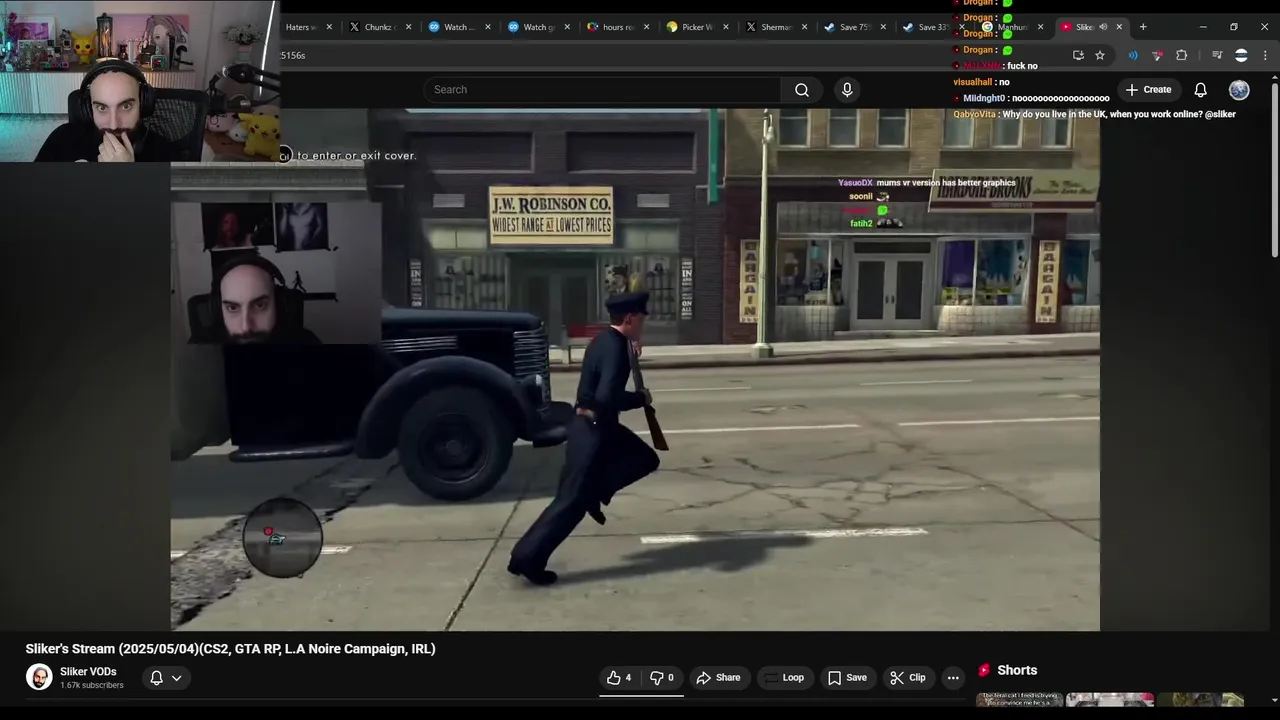Click the video title text
The width and height of the screenshot is (1280, 720).
click(231, 649)
